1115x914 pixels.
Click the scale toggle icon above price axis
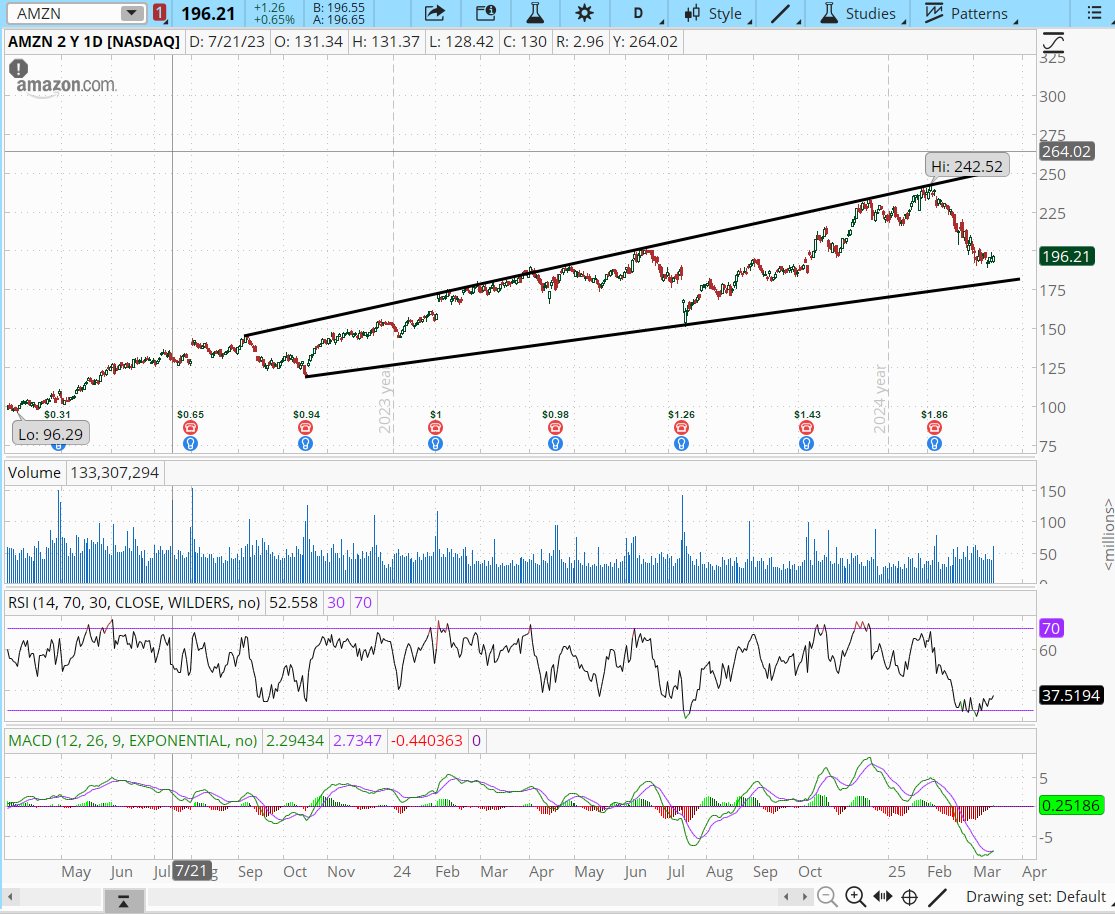(x=1052, y=43)
